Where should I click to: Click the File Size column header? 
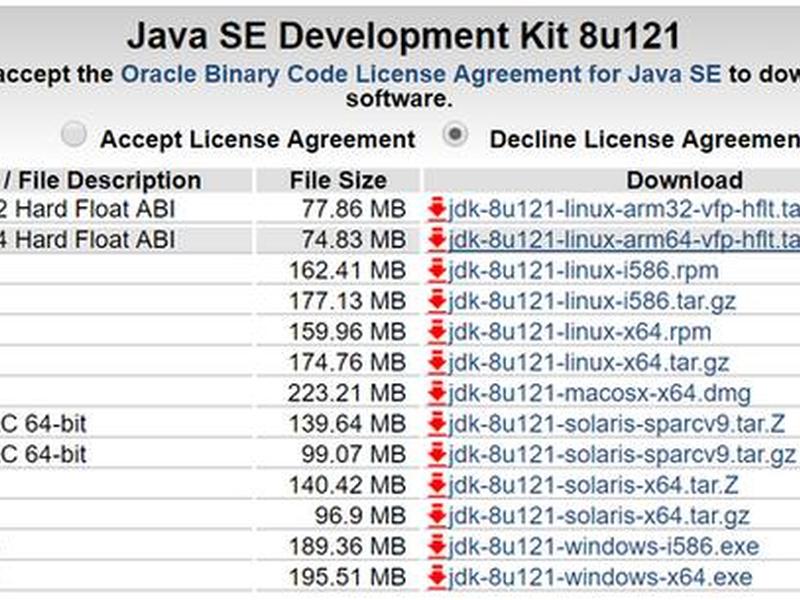pyautogui.click(x=338, y=180)
